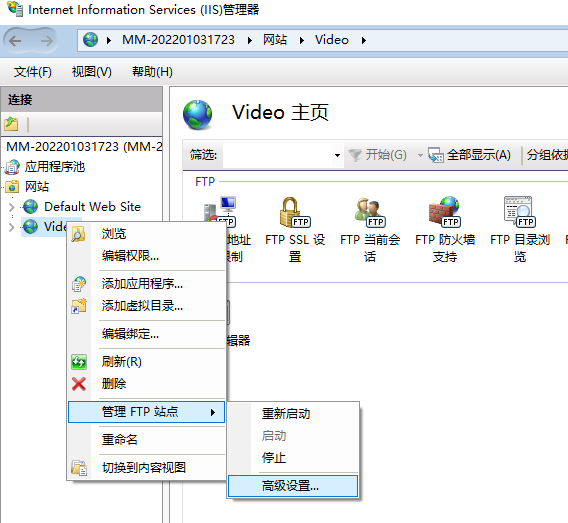
Task: Open the Help menu
Action: pos(152,72)
